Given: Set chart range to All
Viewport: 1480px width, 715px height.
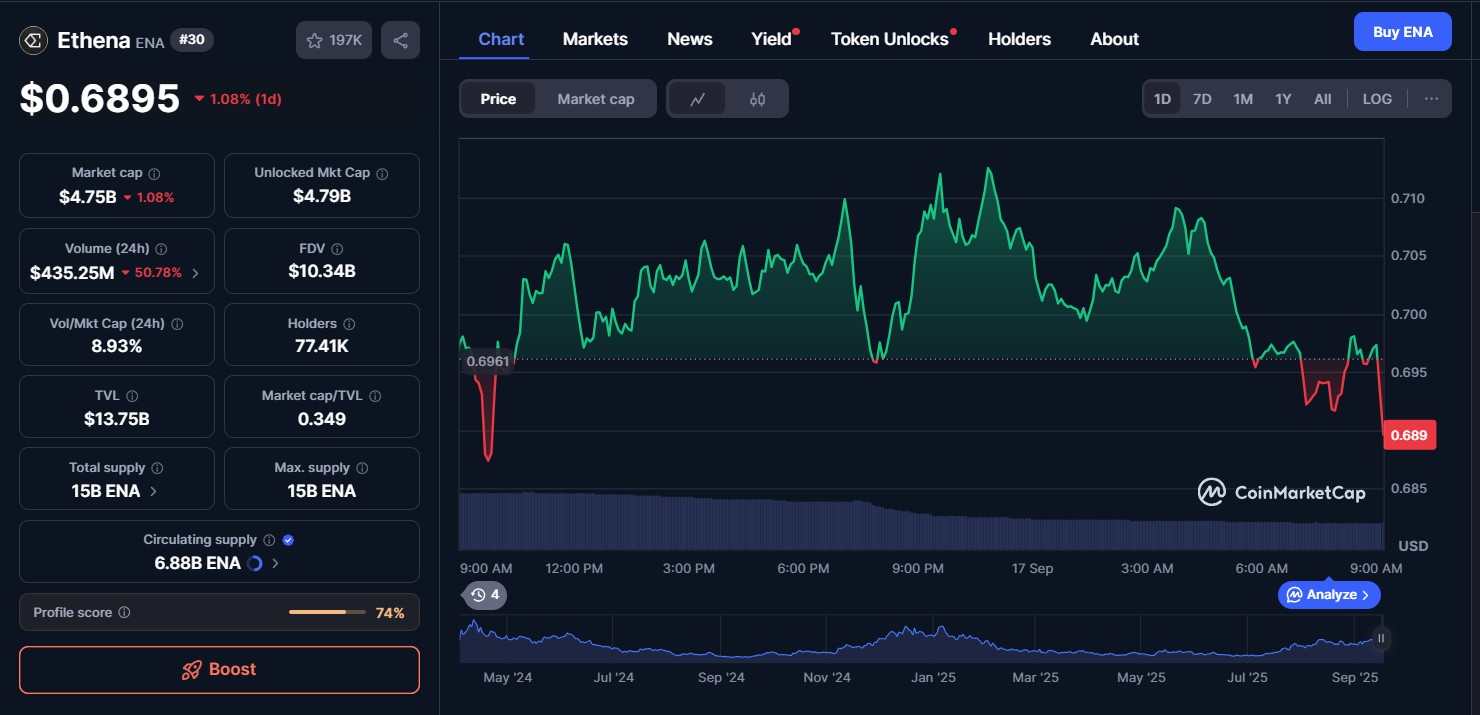Looking at the screenshot, I should 1322,99.
